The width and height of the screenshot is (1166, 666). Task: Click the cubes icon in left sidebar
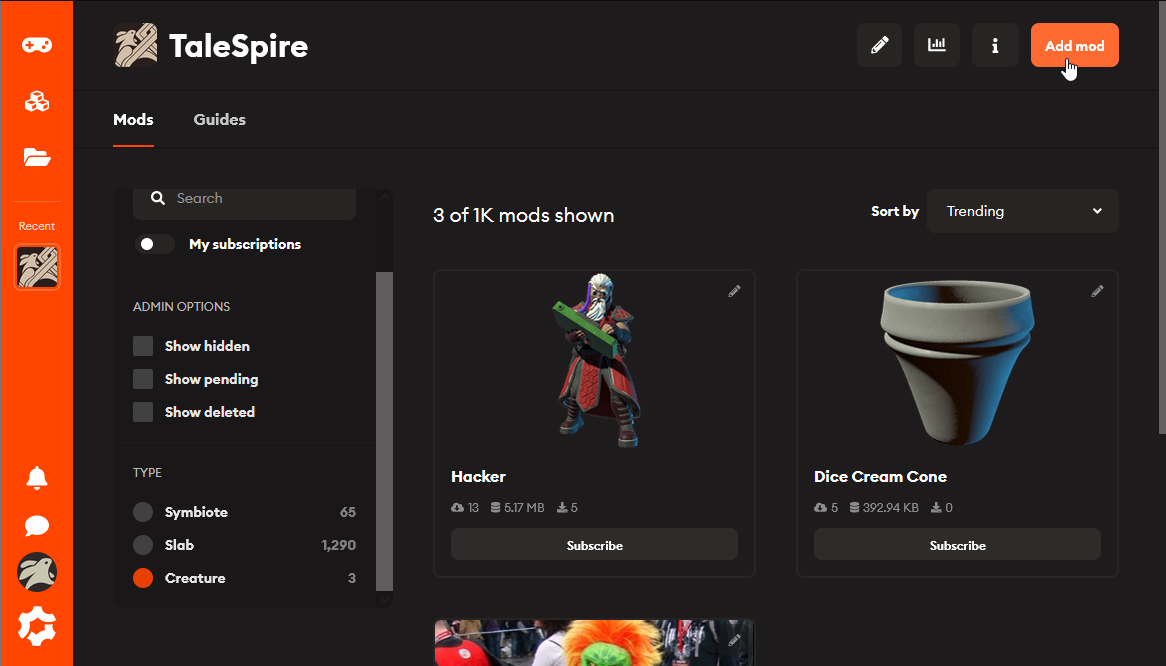(37, 101)
